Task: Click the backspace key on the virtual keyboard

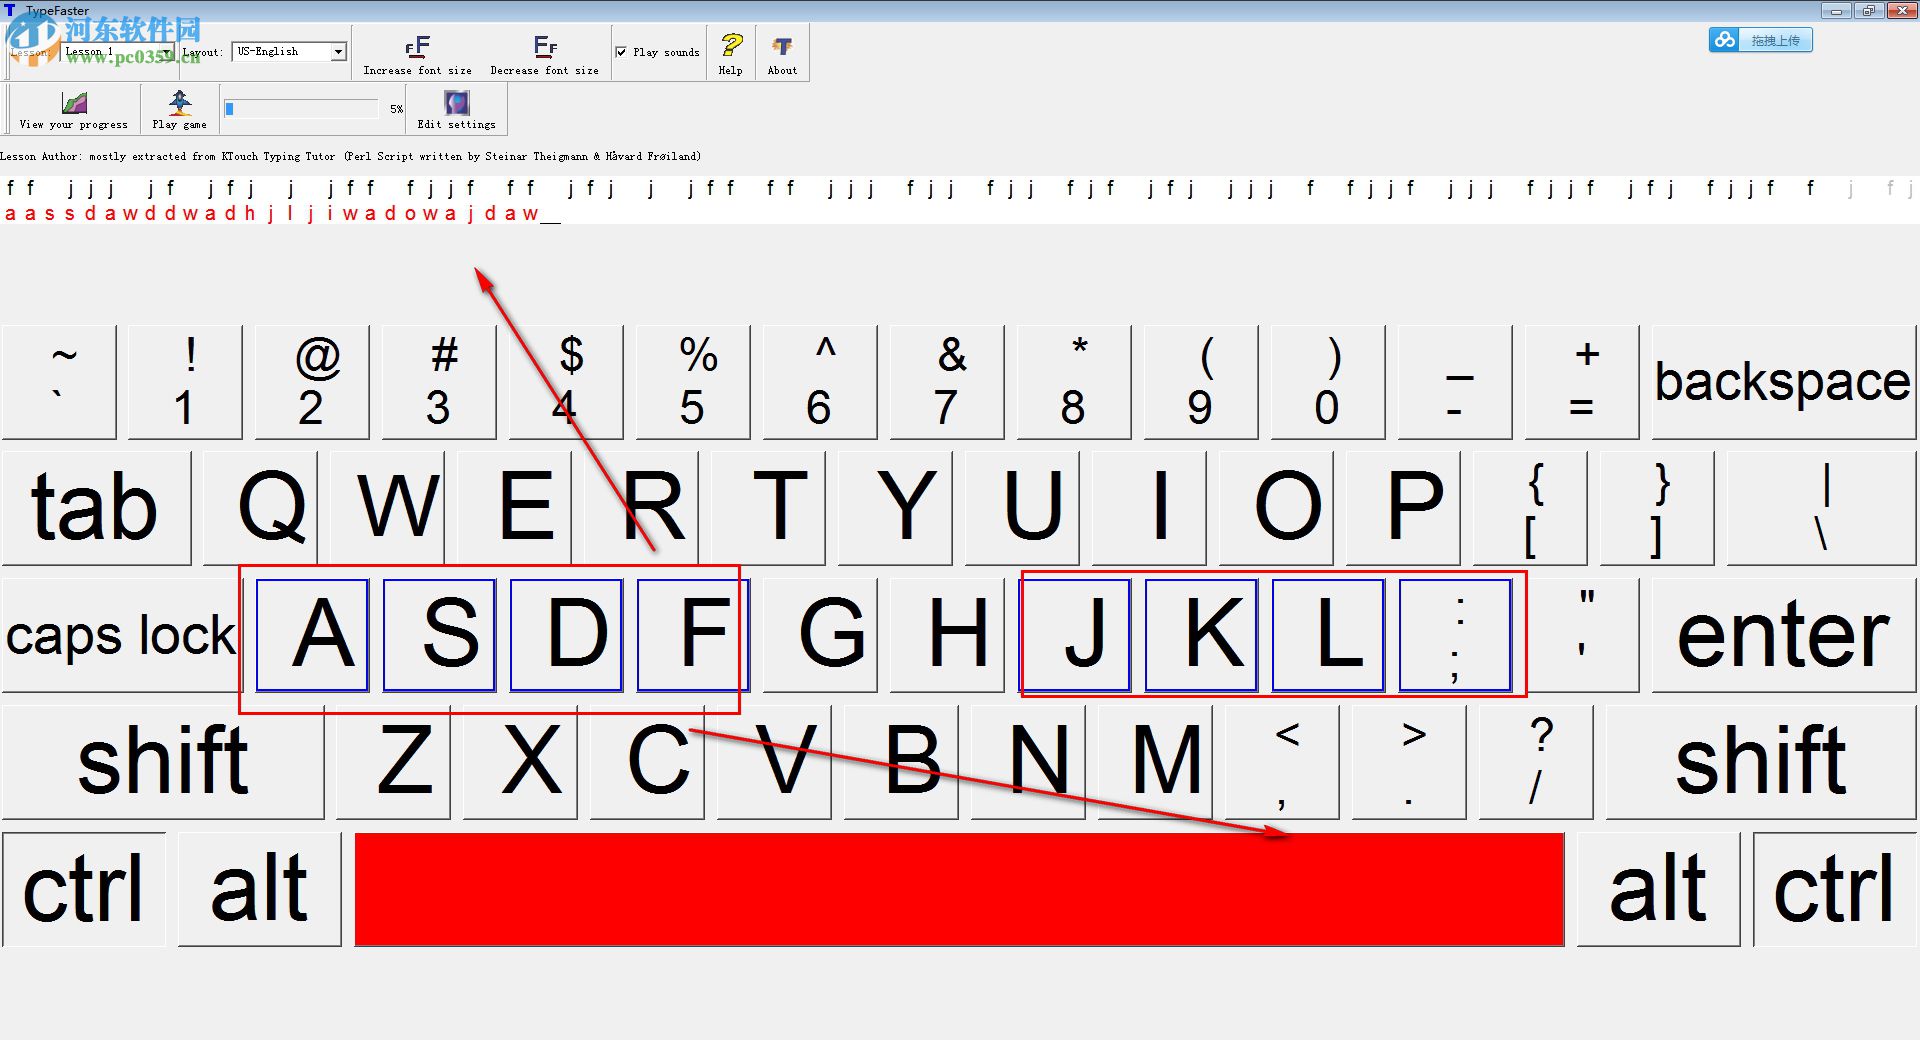Action: [x=1782, y=382]
